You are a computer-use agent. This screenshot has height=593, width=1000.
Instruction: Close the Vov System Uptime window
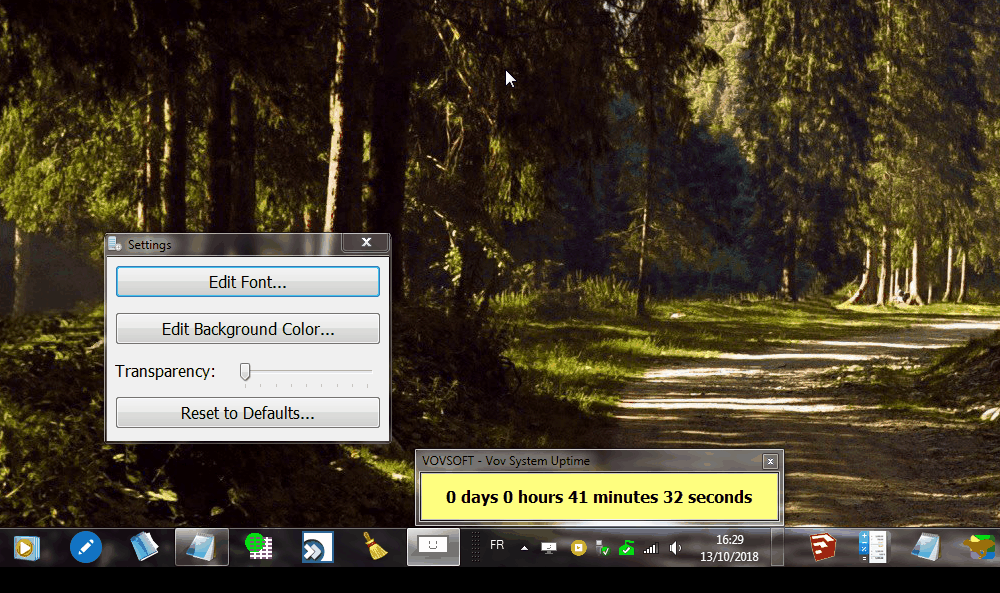(x=770, y=461)
